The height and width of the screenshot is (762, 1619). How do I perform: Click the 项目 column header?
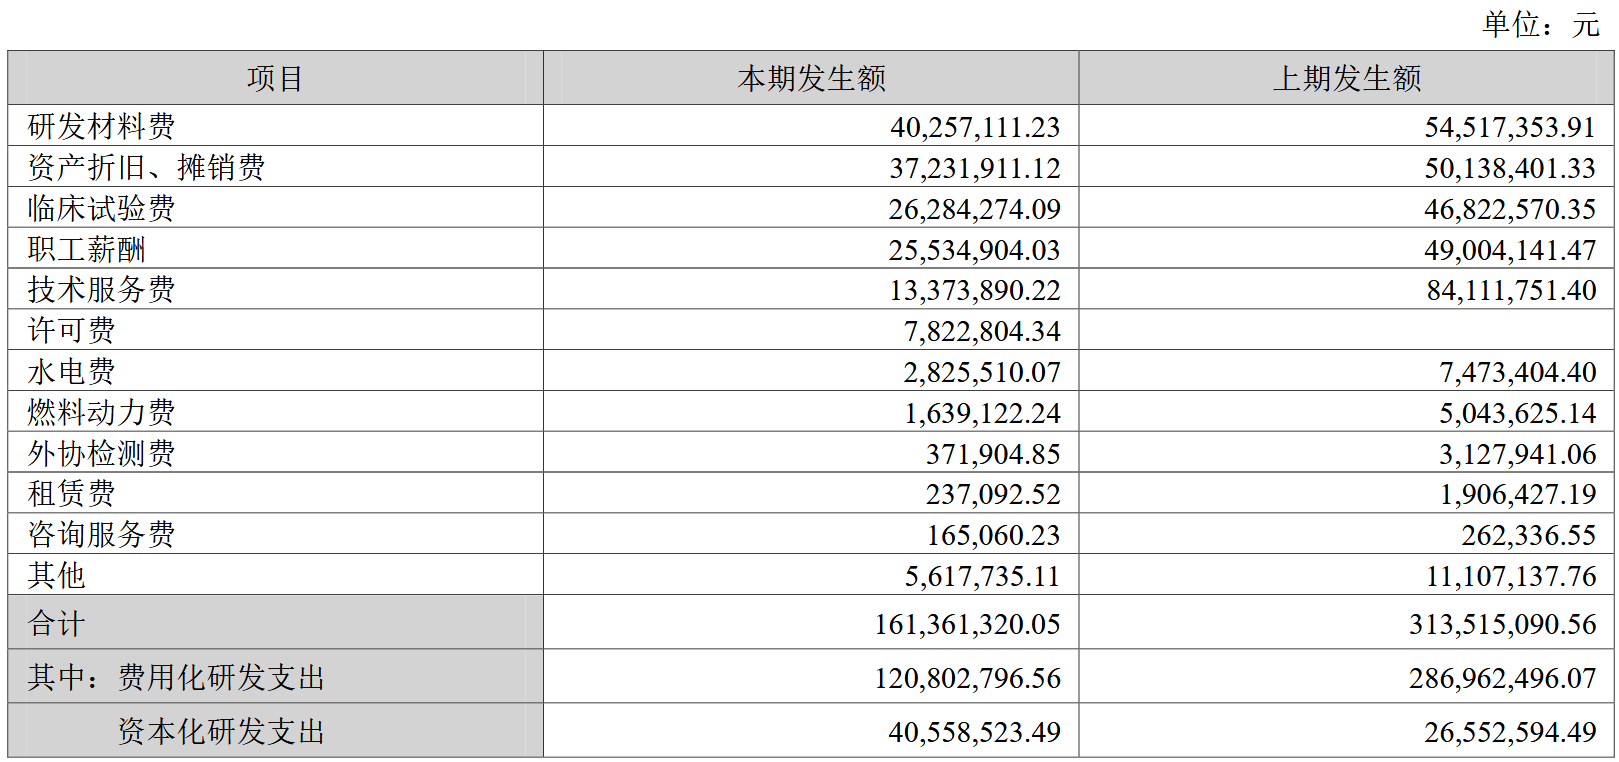pyautogui.click(x=275, y=78)
